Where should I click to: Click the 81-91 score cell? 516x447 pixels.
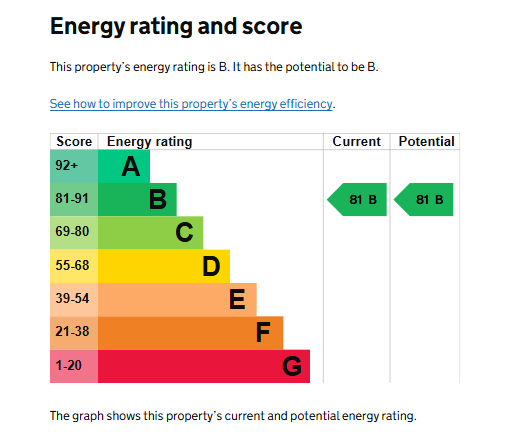[74, 199]
